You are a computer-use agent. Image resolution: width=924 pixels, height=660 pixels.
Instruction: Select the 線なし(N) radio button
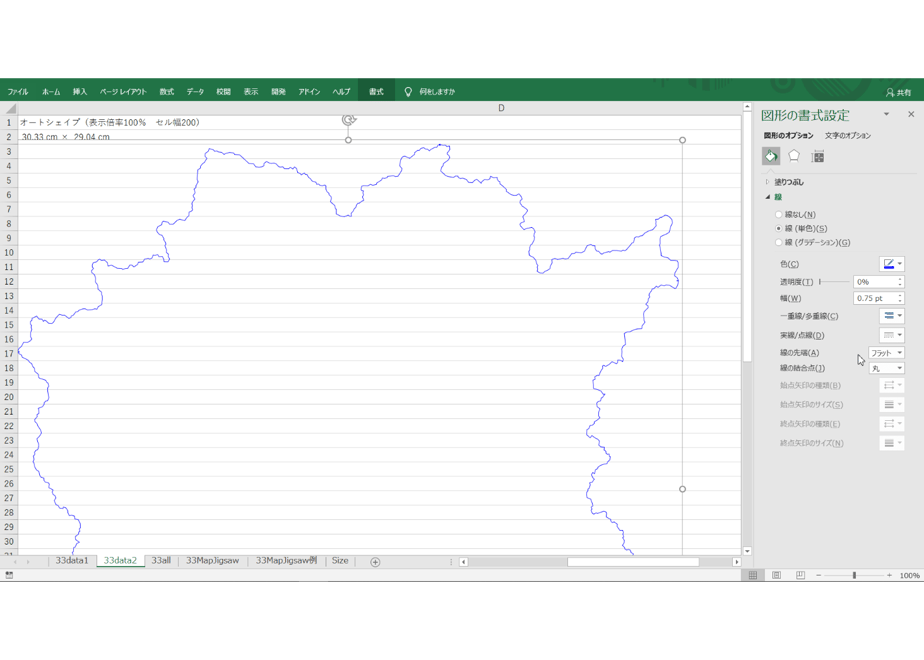778,214
